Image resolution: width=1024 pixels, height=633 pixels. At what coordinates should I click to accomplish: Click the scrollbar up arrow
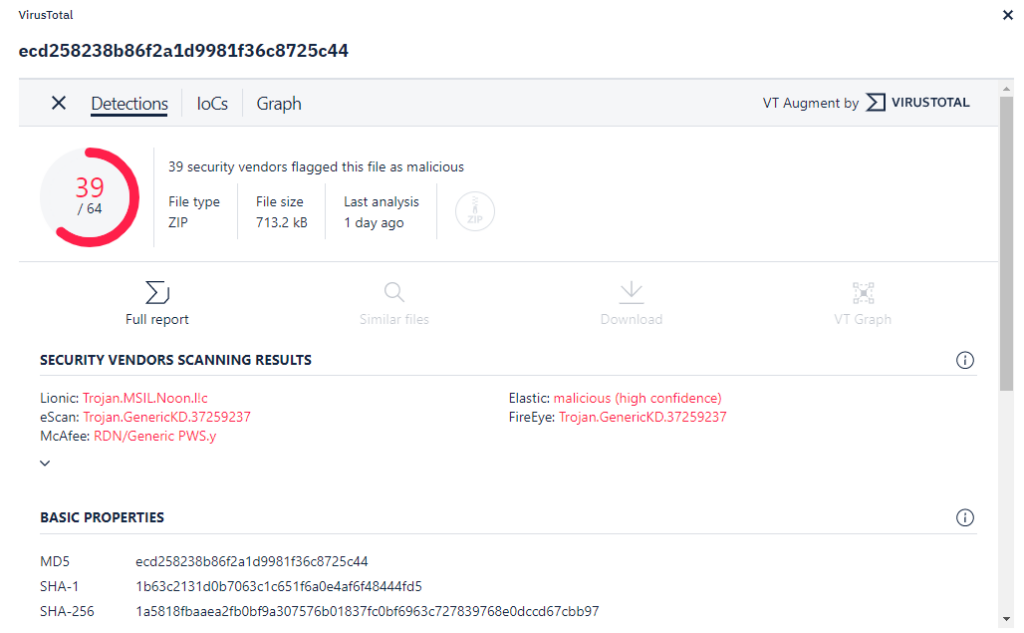(1006, 88)
